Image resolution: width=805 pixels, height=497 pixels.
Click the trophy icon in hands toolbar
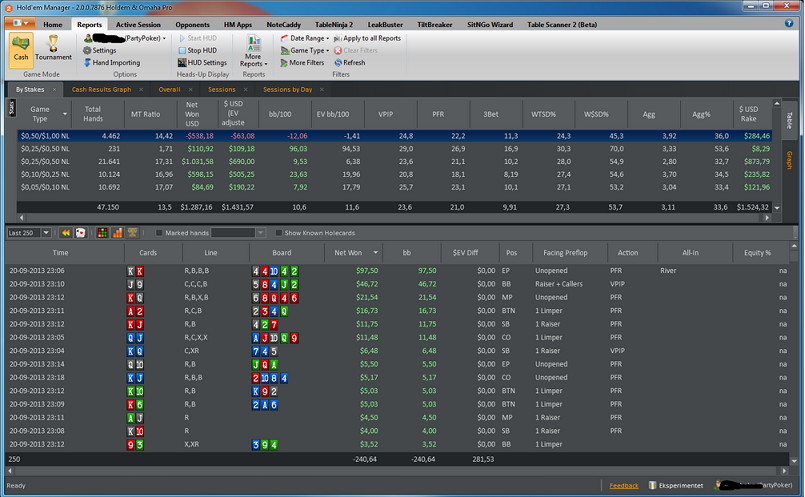[x=132, y=233]
